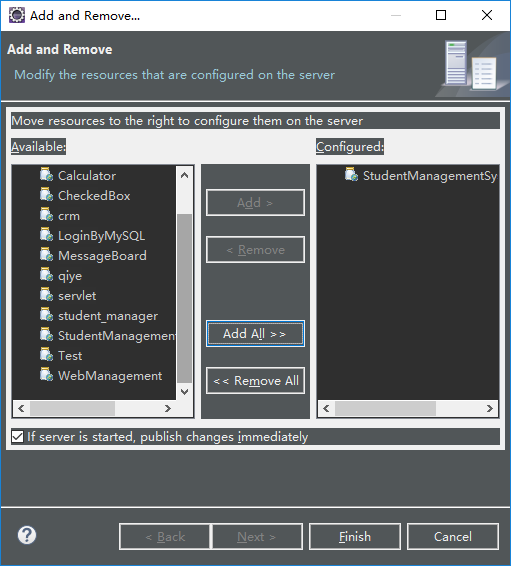Click Available list vertical scrollbar up arrow
This screenshot has height=566, width=511.
(x=184, y=175)
